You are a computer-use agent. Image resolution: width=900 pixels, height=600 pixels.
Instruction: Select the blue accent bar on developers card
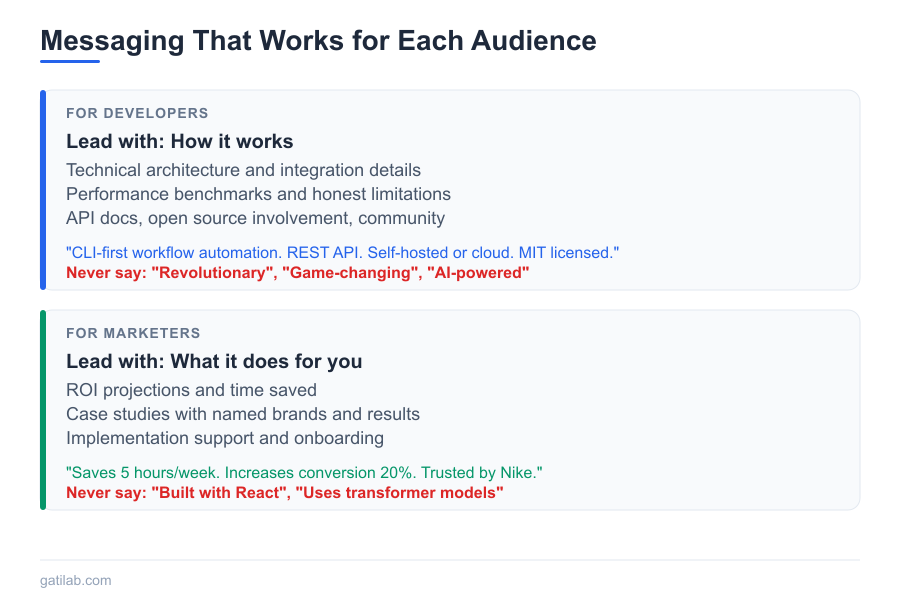coord(43,190)
